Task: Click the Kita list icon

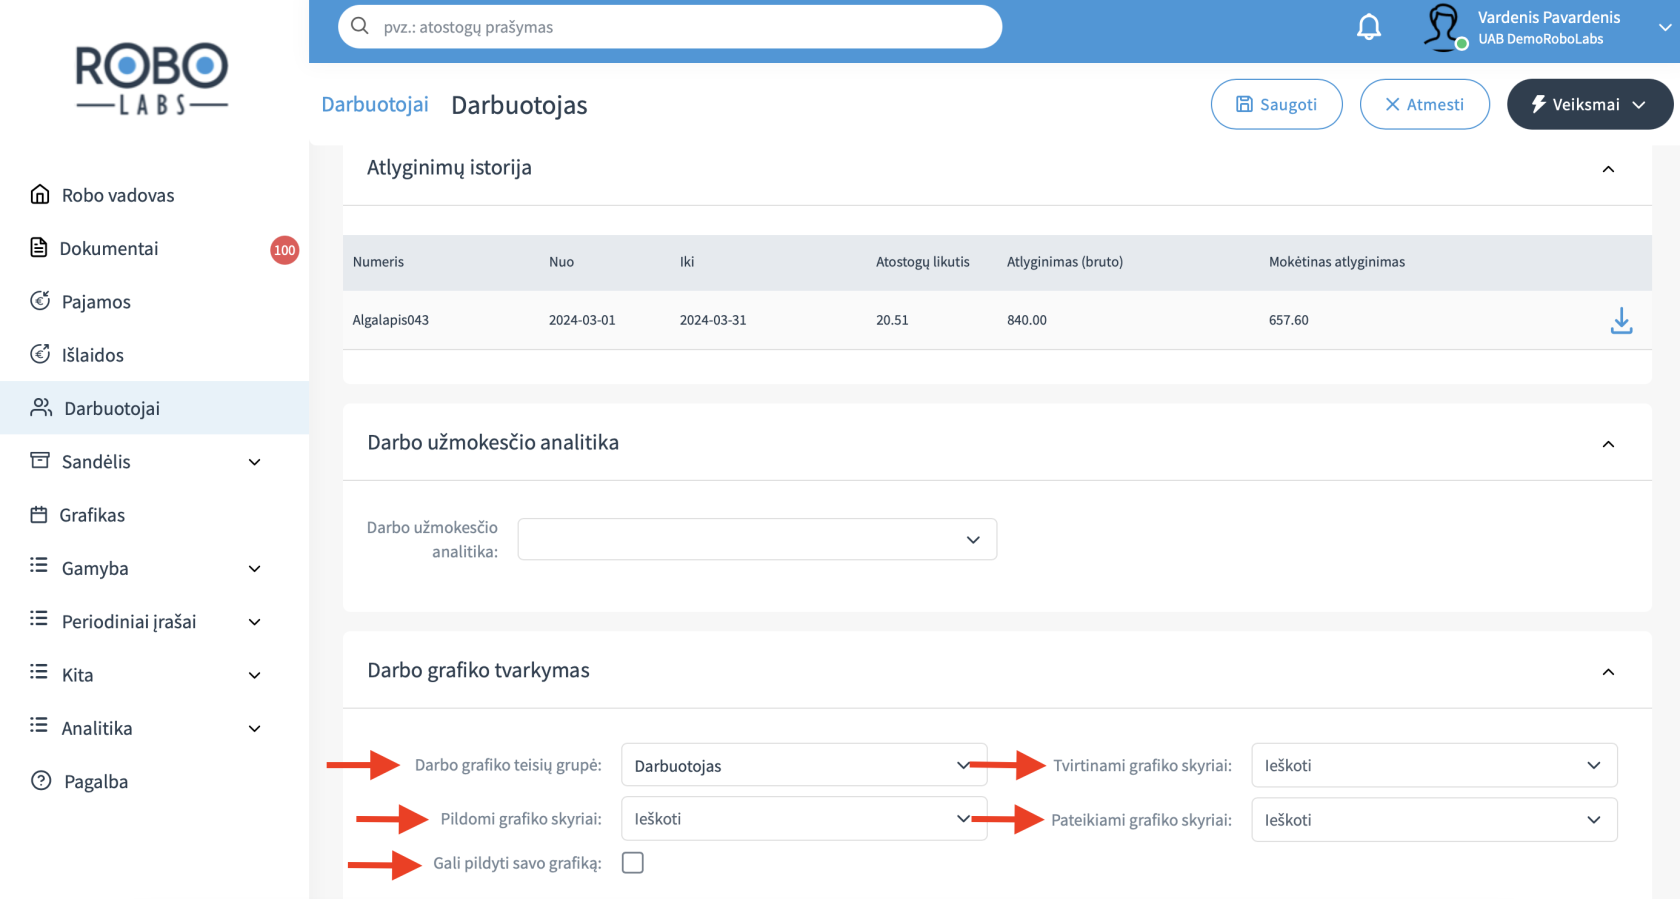Action: [x=39, y=671]
